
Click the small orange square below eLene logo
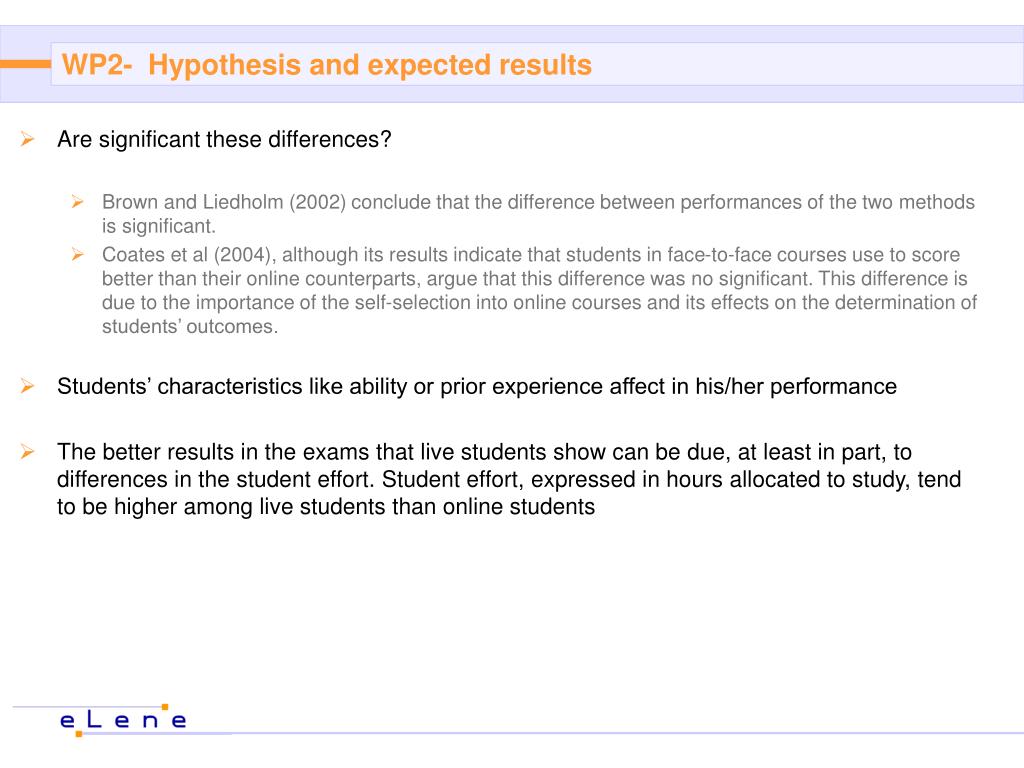[79, 734]
